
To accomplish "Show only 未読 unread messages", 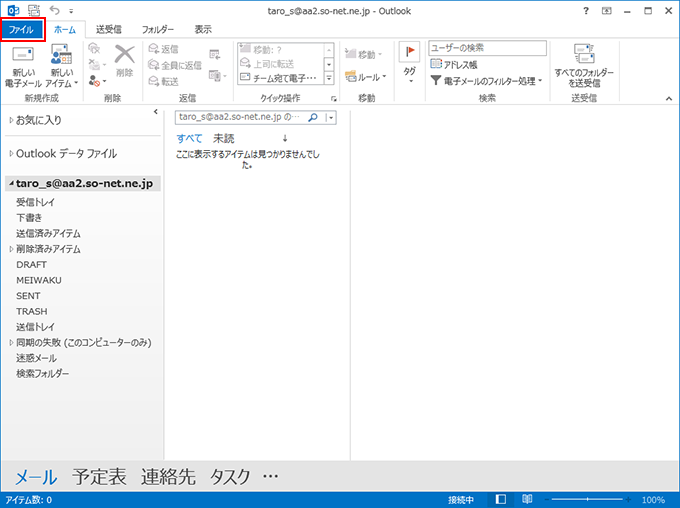I will click(223, 138).
